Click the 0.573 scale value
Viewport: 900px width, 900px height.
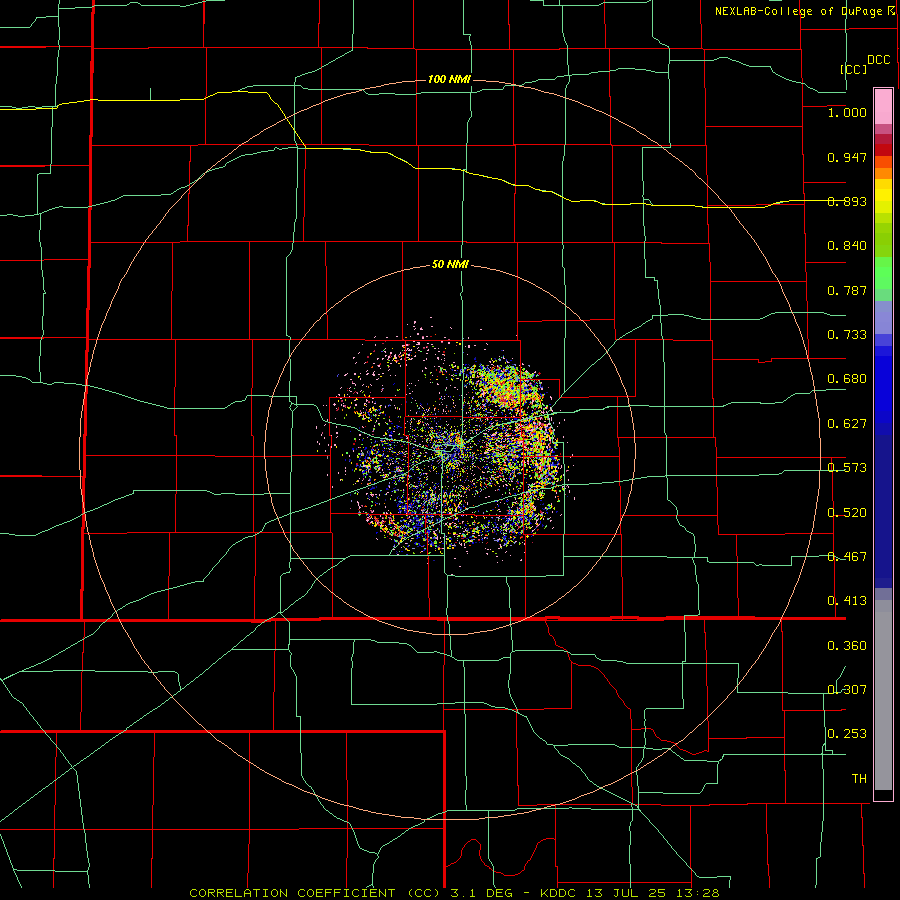click(847, 468)
